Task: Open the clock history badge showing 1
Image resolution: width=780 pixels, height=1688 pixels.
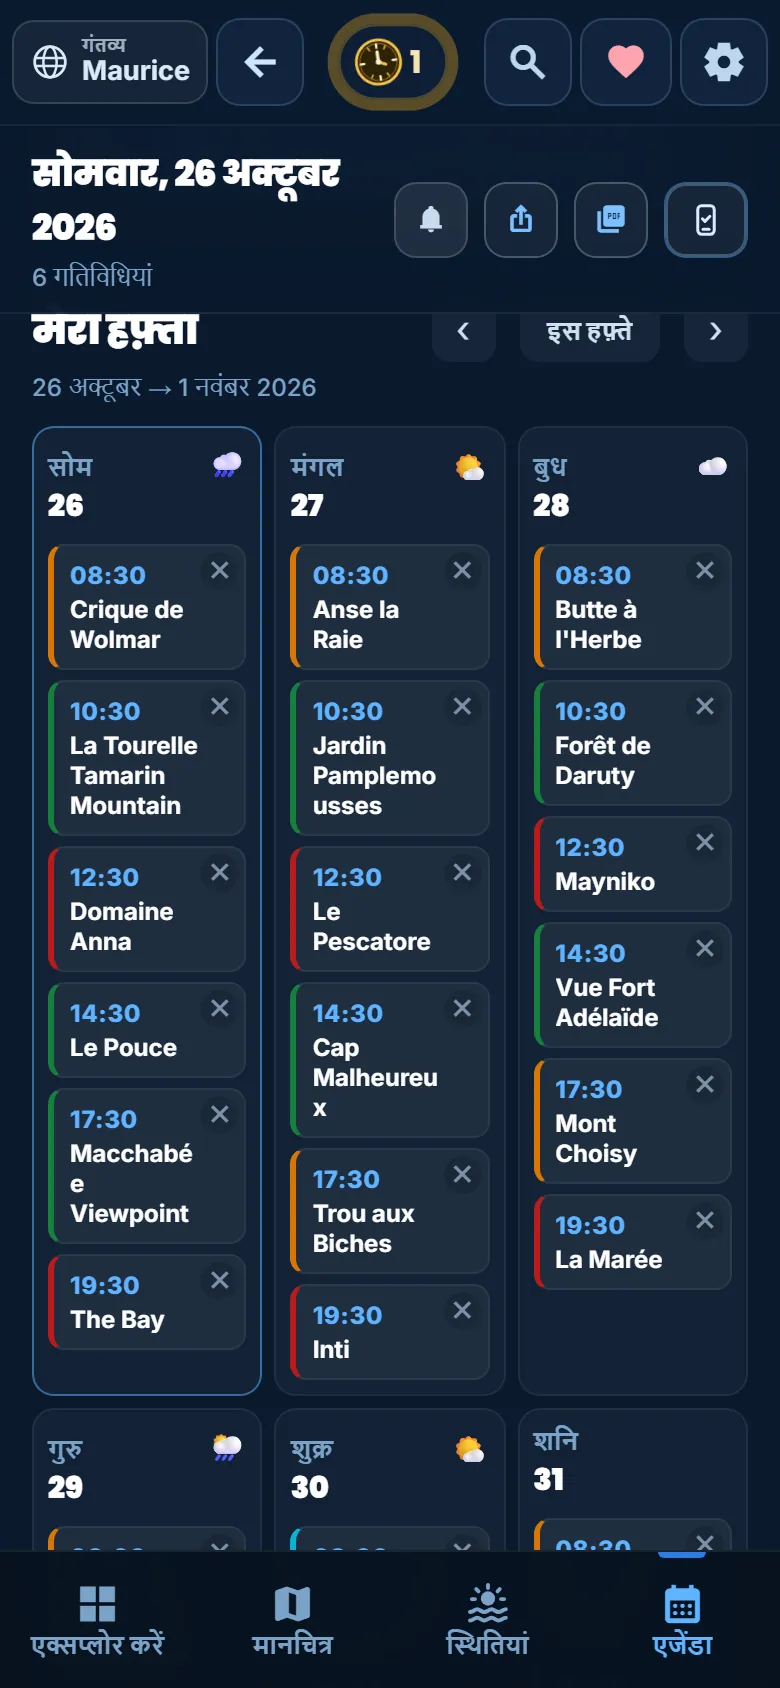Action: click(393, 62)
